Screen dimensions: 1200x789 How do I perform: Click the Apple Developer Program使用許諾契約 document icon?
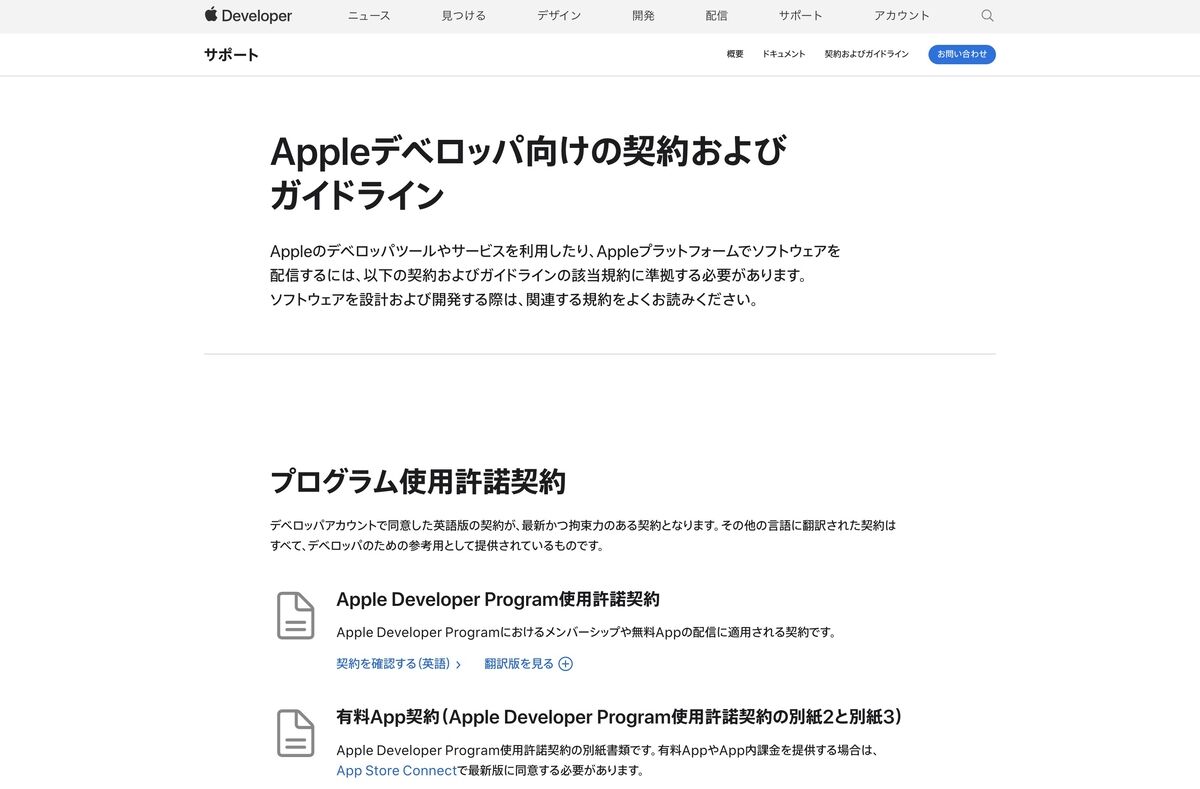coord(295,615)
